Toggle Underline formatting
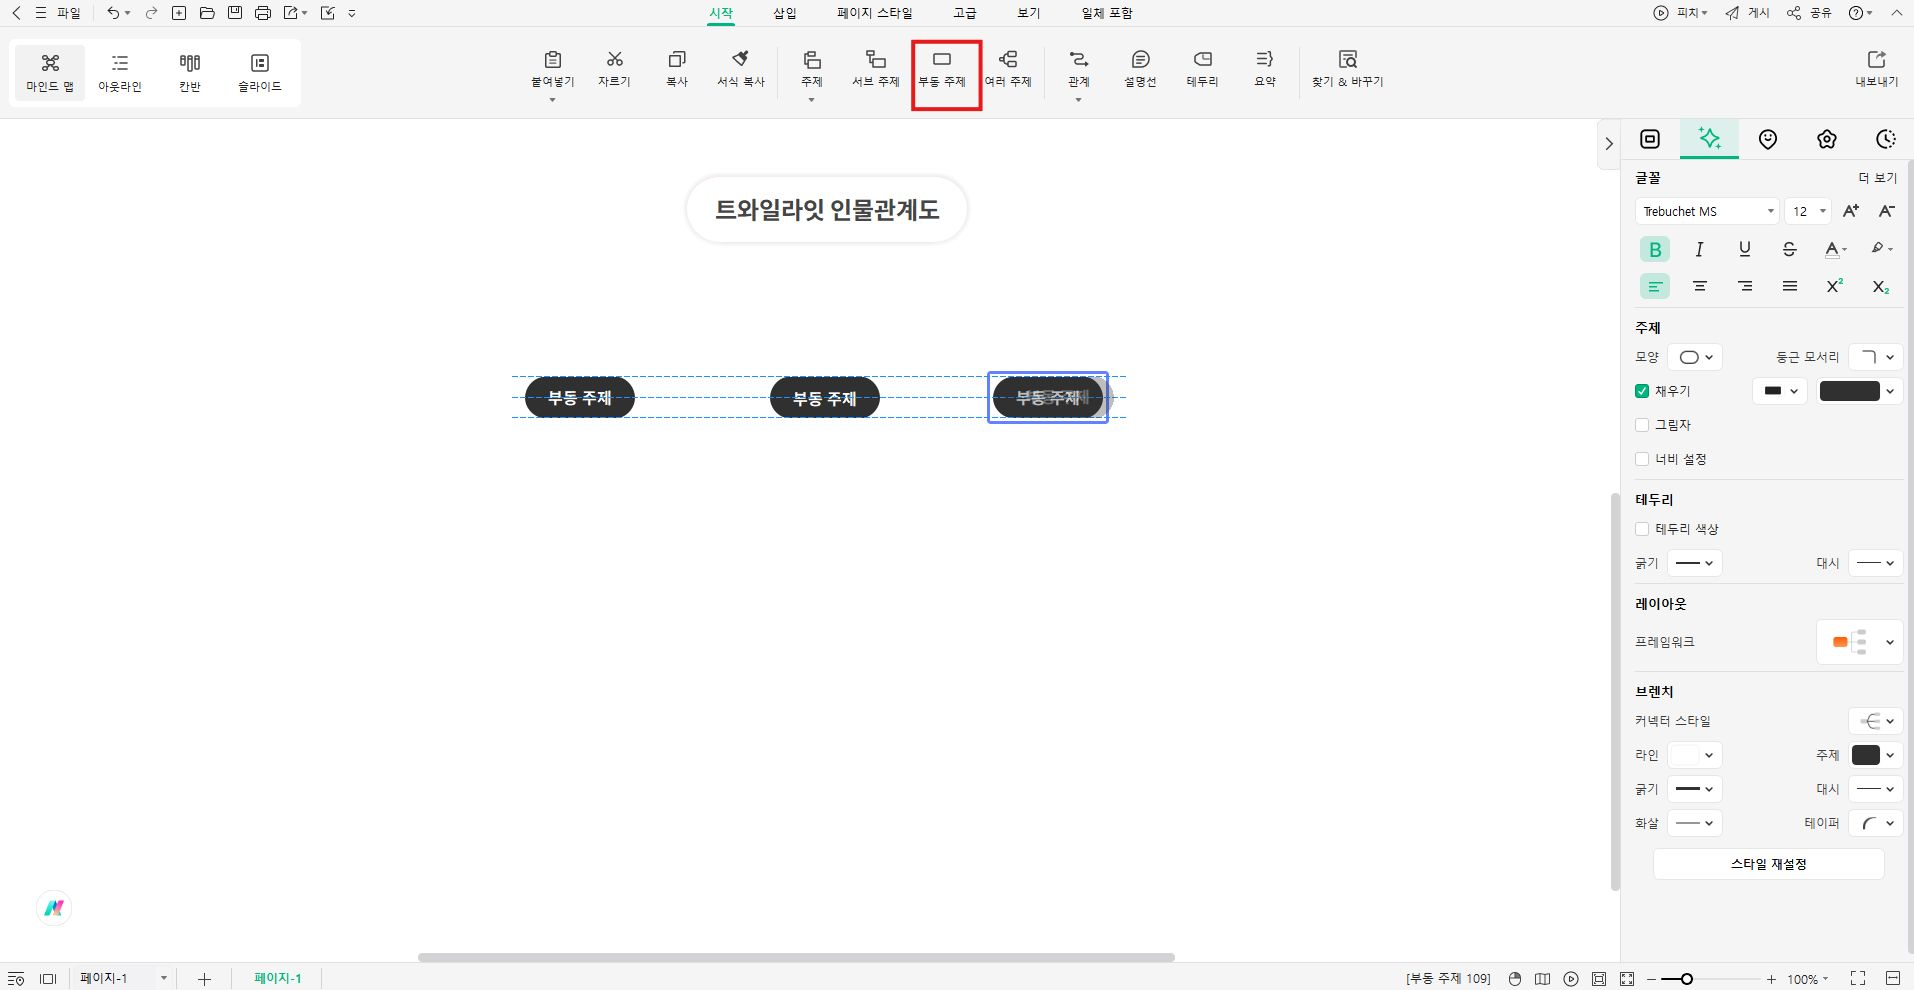 1744,249
